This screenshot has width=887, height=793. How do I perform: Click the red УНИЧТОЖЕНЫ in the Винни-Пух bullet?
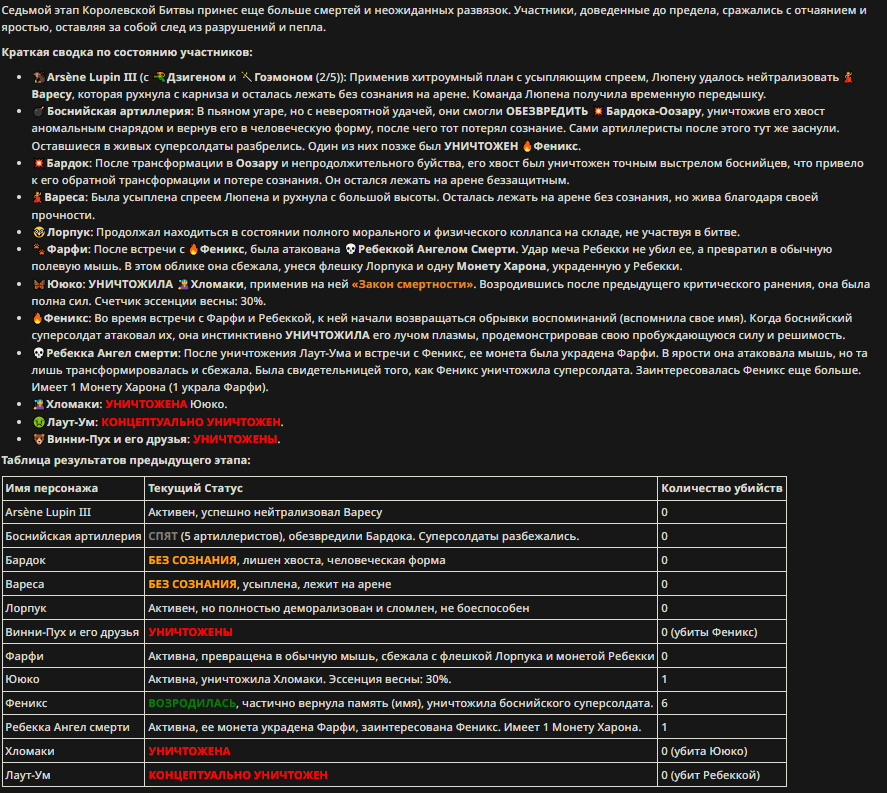(x=235, y=439)
